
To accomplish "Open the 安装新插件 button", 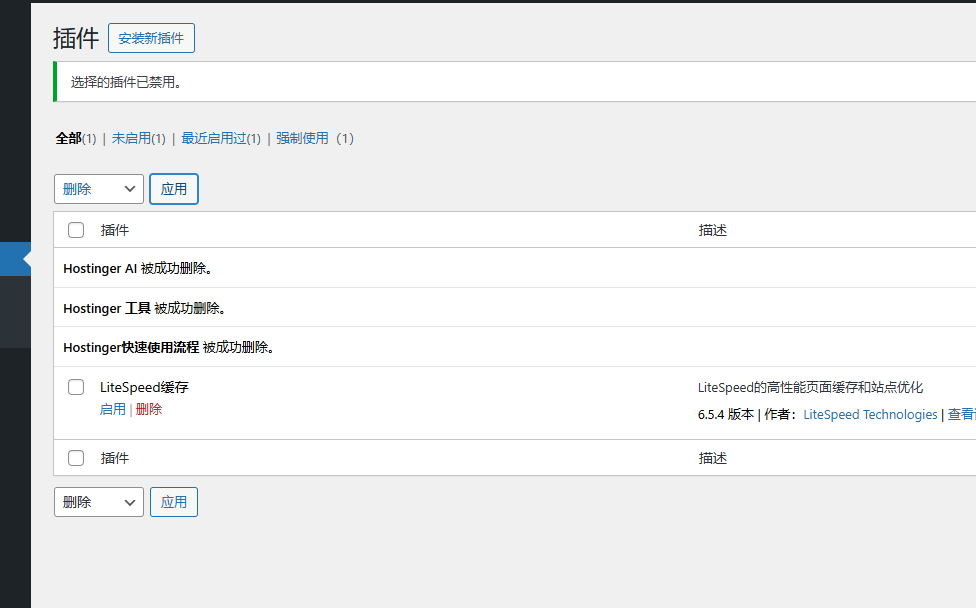I will pyautogui.click(x=150, y=37).
